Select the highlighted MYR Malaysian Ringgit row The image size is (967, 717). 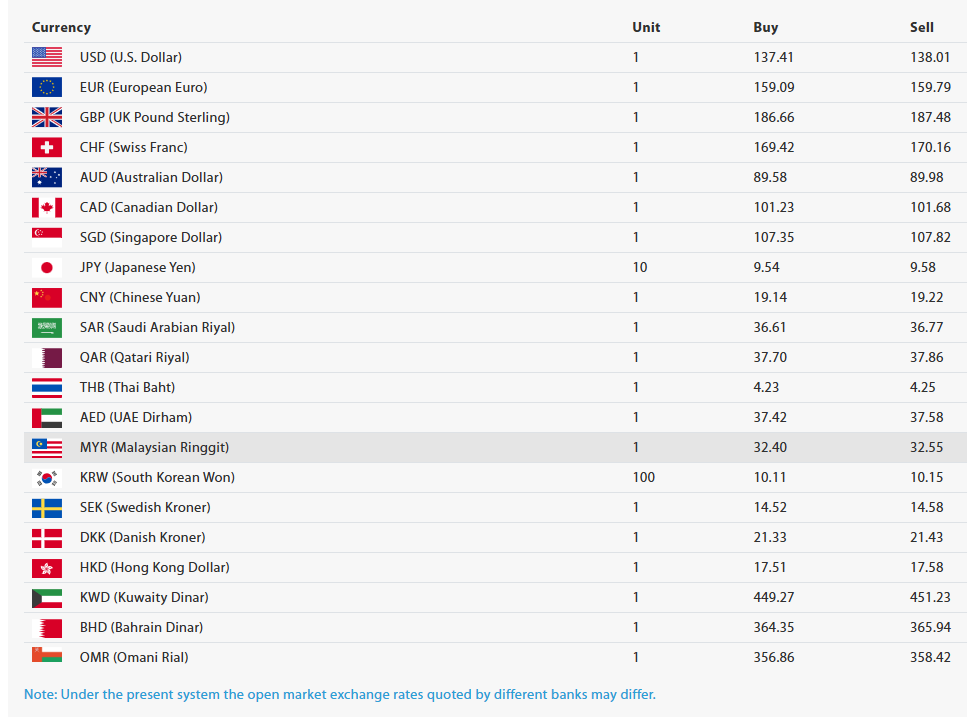click(495, 448)
